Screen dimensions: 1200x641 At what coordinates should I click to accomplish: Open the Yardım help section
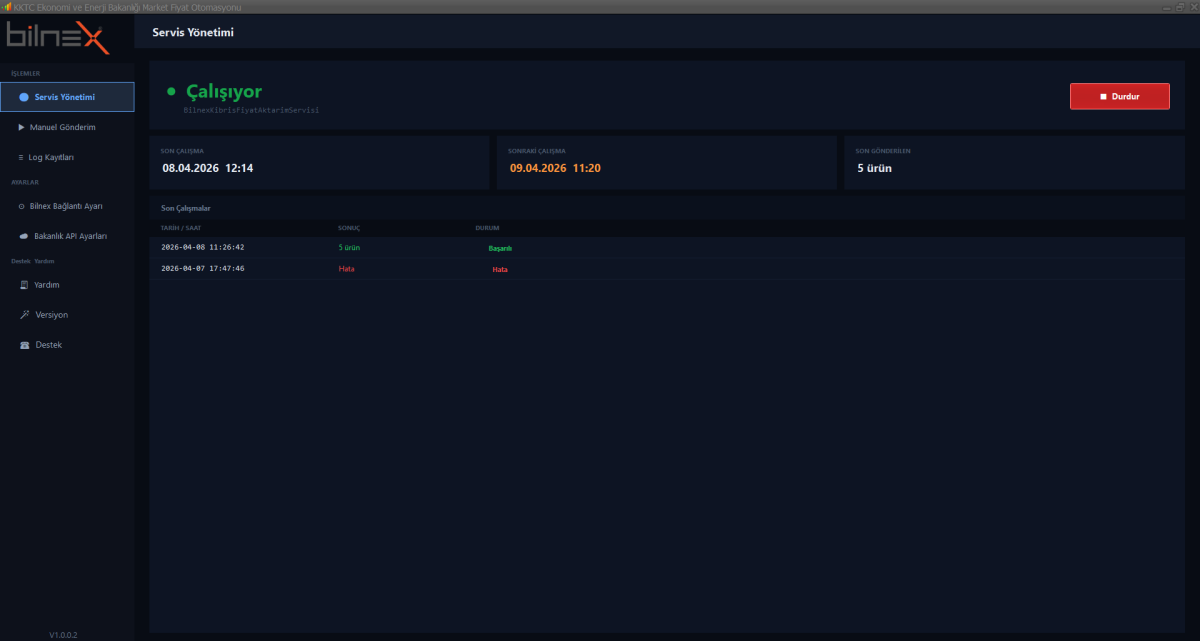[47, 285]
